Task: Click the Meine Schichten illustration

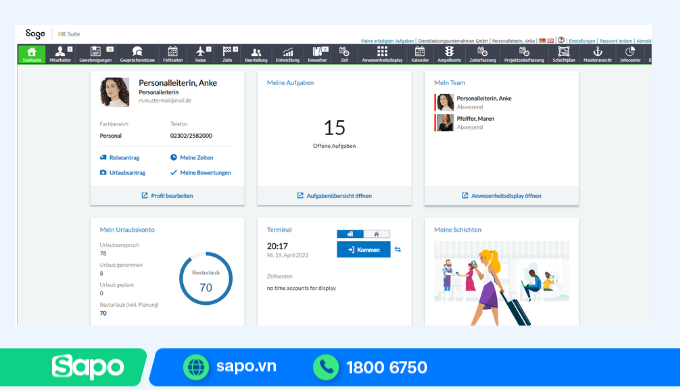Action: (502, 282)
